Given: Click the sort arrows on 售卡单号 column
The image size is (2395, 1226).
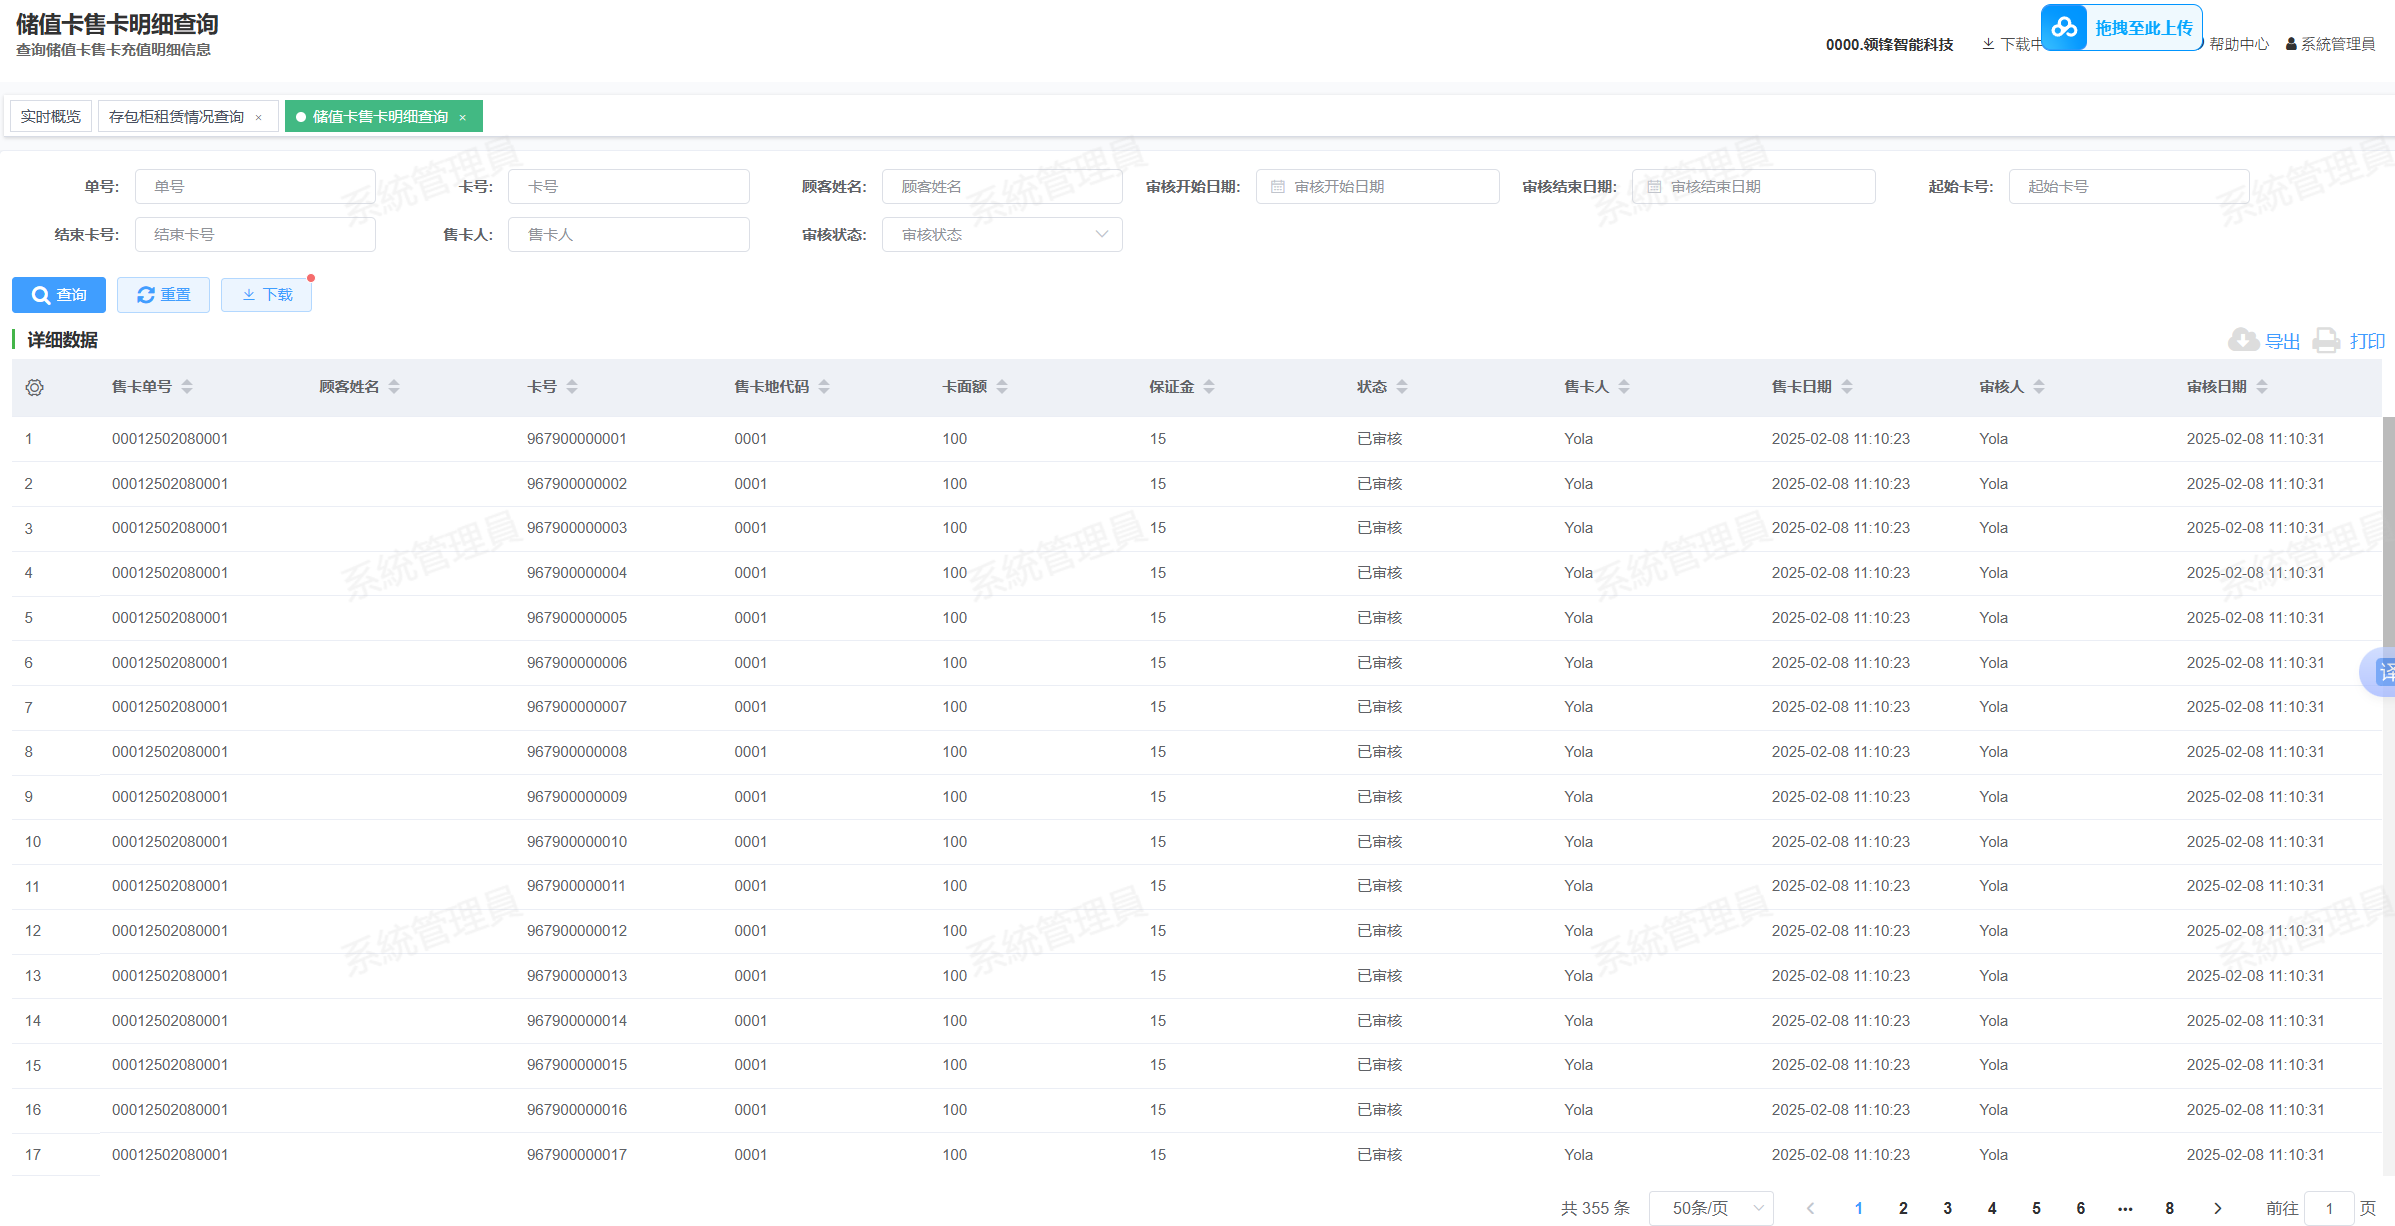Looking at the screenshot, I should click(187, 387).
